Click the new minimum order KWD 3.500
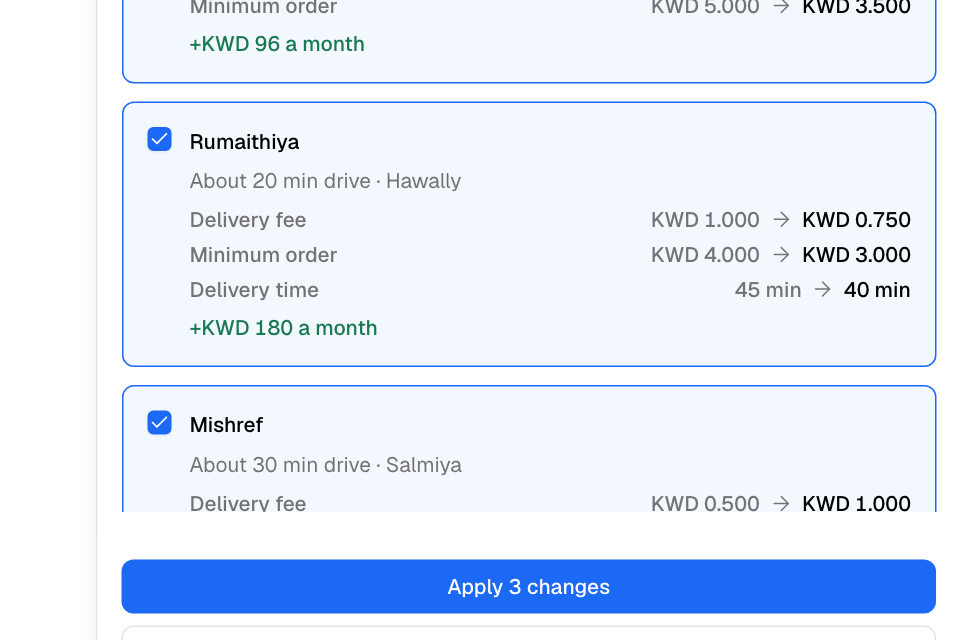This screenshot has width=960, height=640. point(856,7)
